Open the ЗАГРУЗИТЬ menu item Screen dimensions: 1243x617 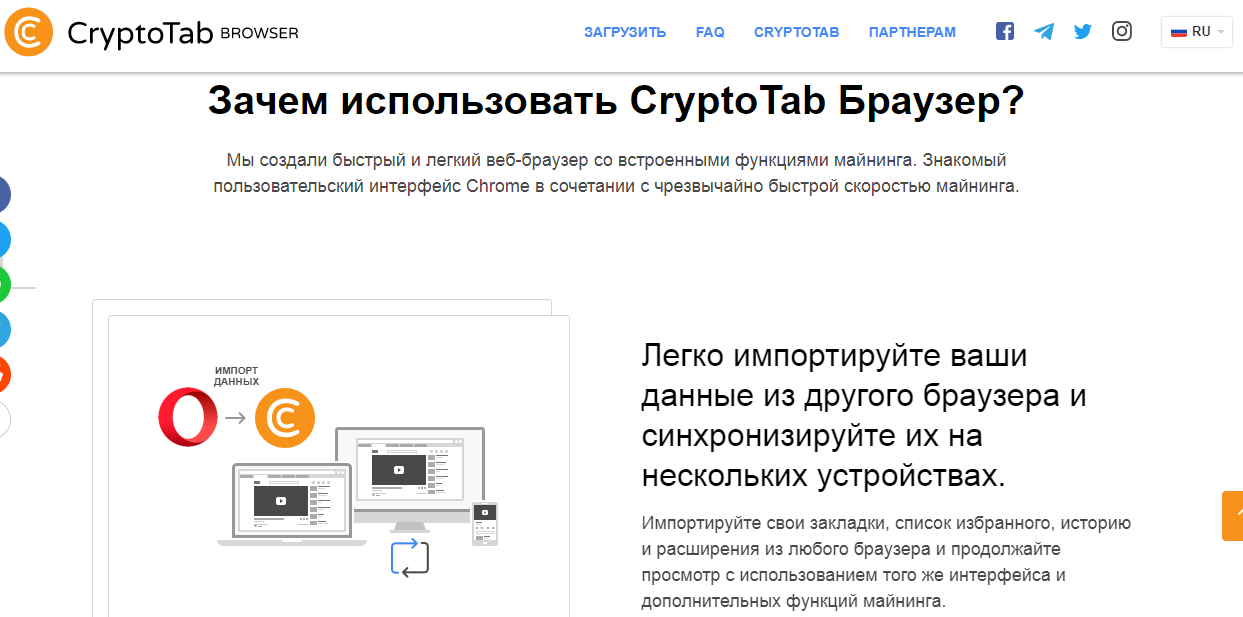pyautogui.click(x=625, y=32)
